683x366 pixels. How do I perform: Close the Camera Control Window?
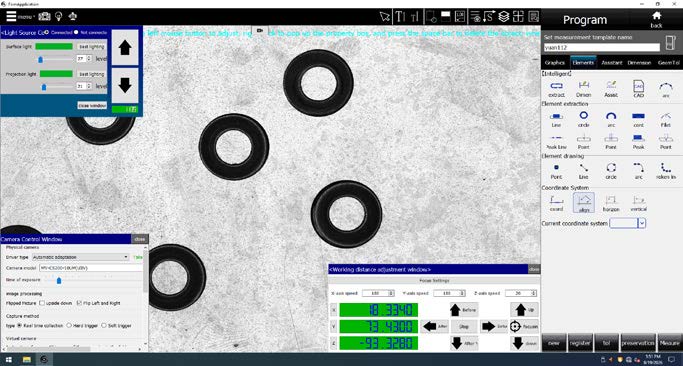pos(140,239)
